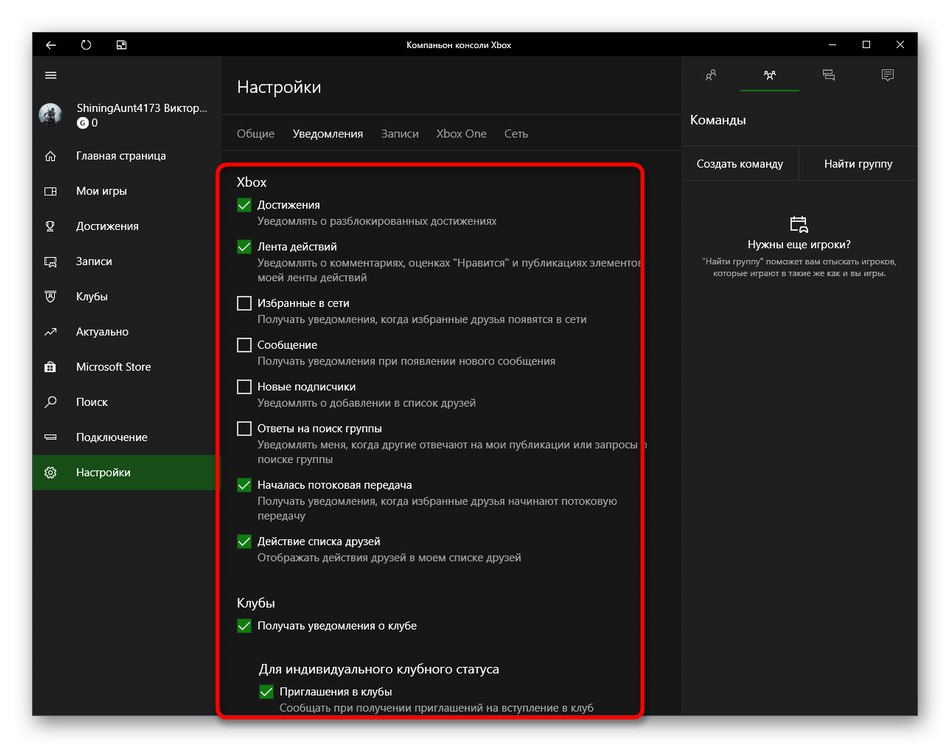This screenshot has width=950, height=748.
Task: Click the calendar icon above Нужны еще игроки
Action: tap(799, 224)
